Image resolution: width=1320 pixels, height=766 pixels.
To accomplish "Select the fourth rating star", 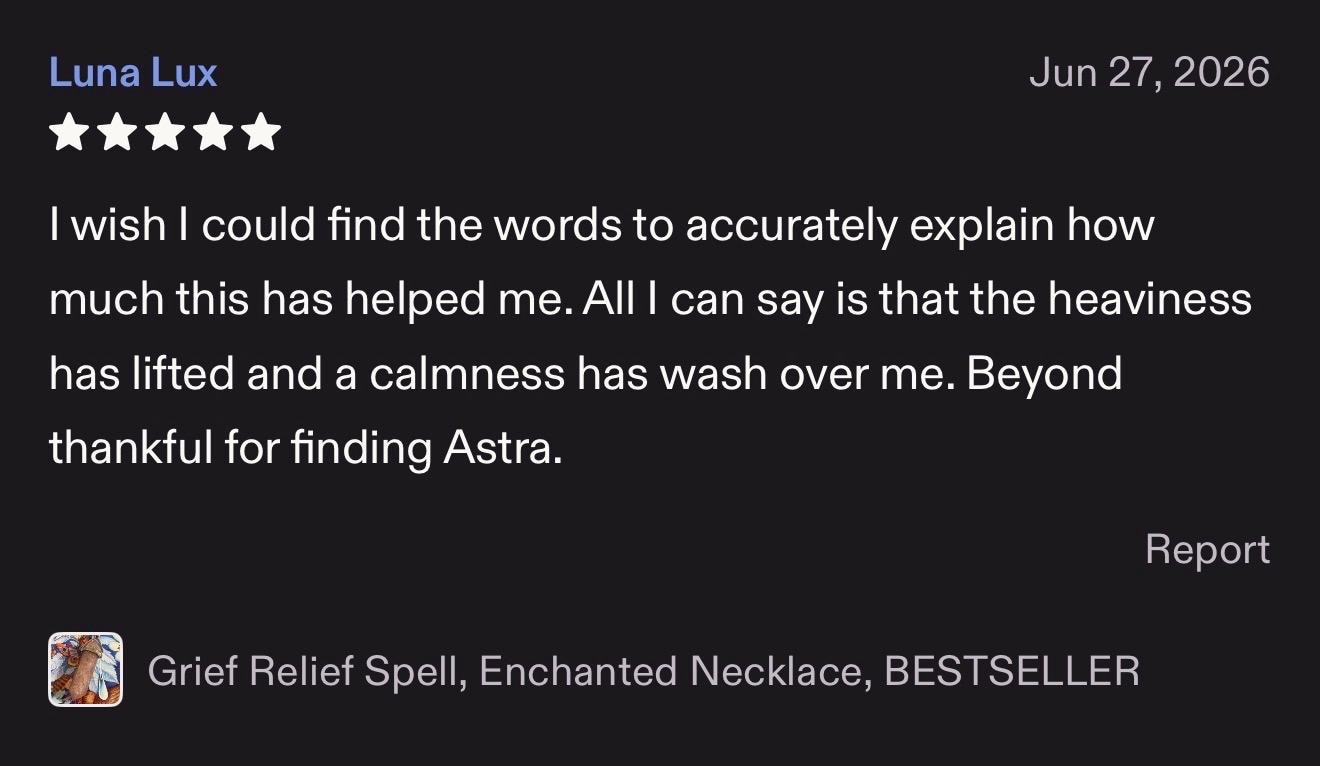I will pyautogui.click(x=213, y=132).
